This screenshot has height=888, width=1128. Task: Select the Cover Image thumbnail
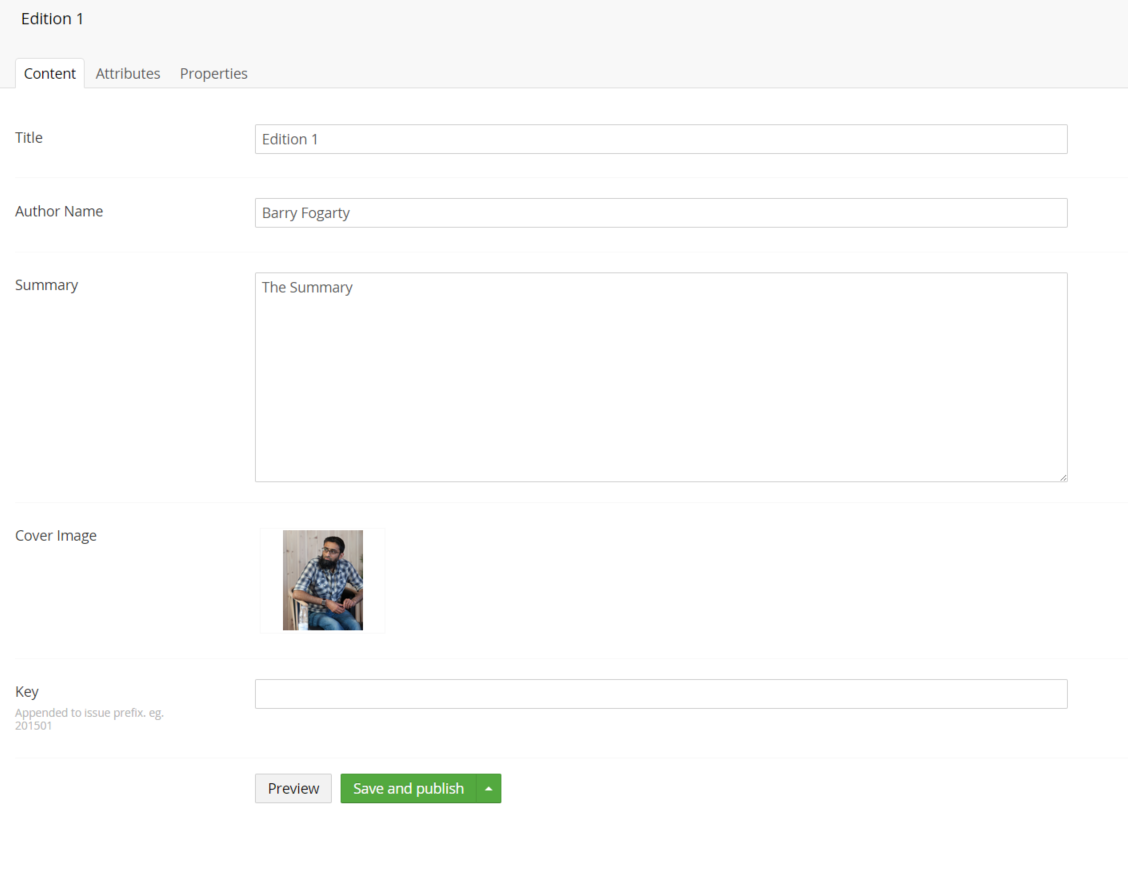point(322,580)
